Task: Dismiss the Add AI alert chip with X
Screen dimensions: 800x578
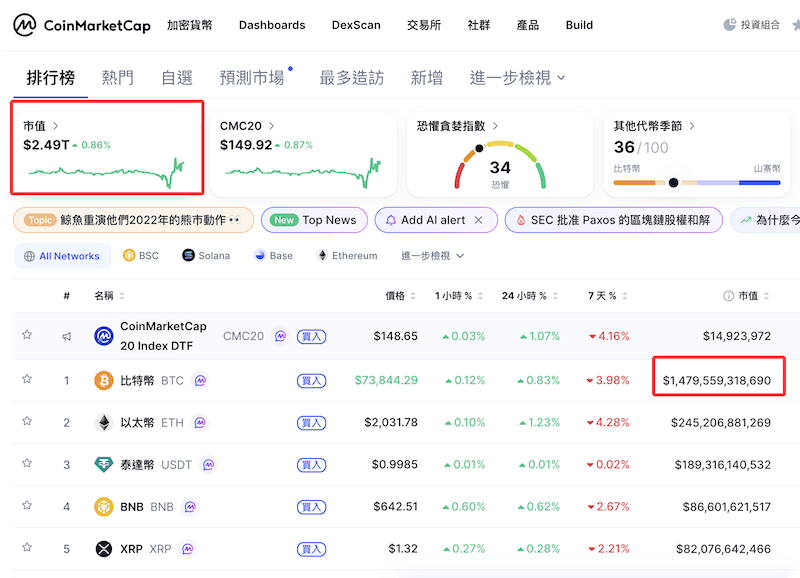Action: point(479,220)
